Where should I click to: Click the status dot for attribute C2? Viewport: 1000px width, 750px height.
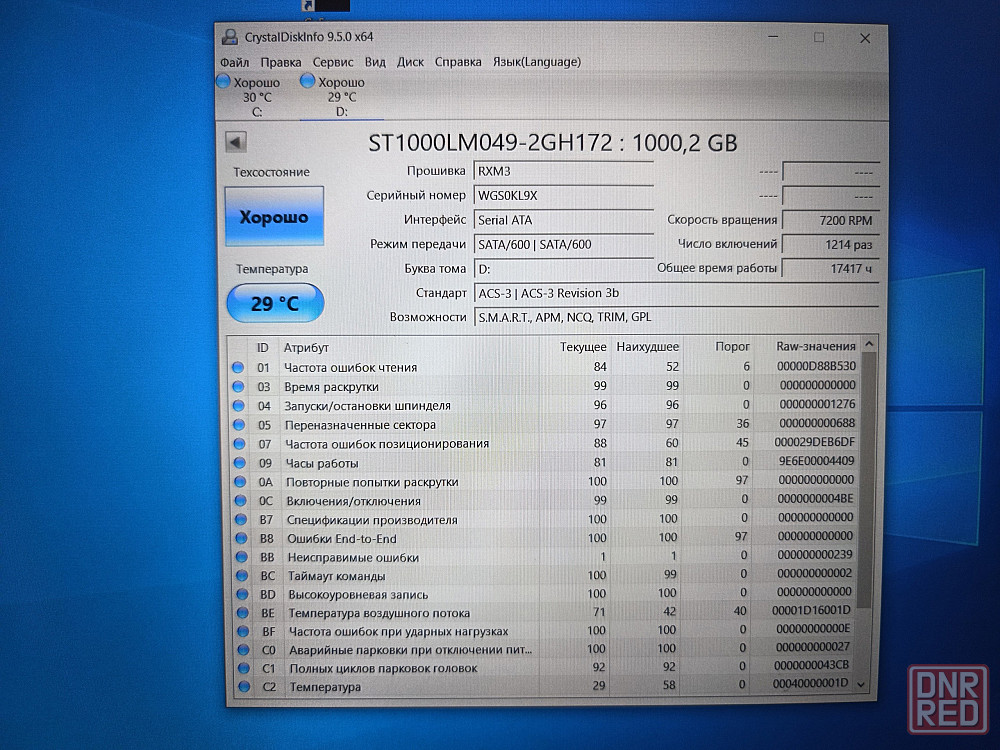point(244,687)
